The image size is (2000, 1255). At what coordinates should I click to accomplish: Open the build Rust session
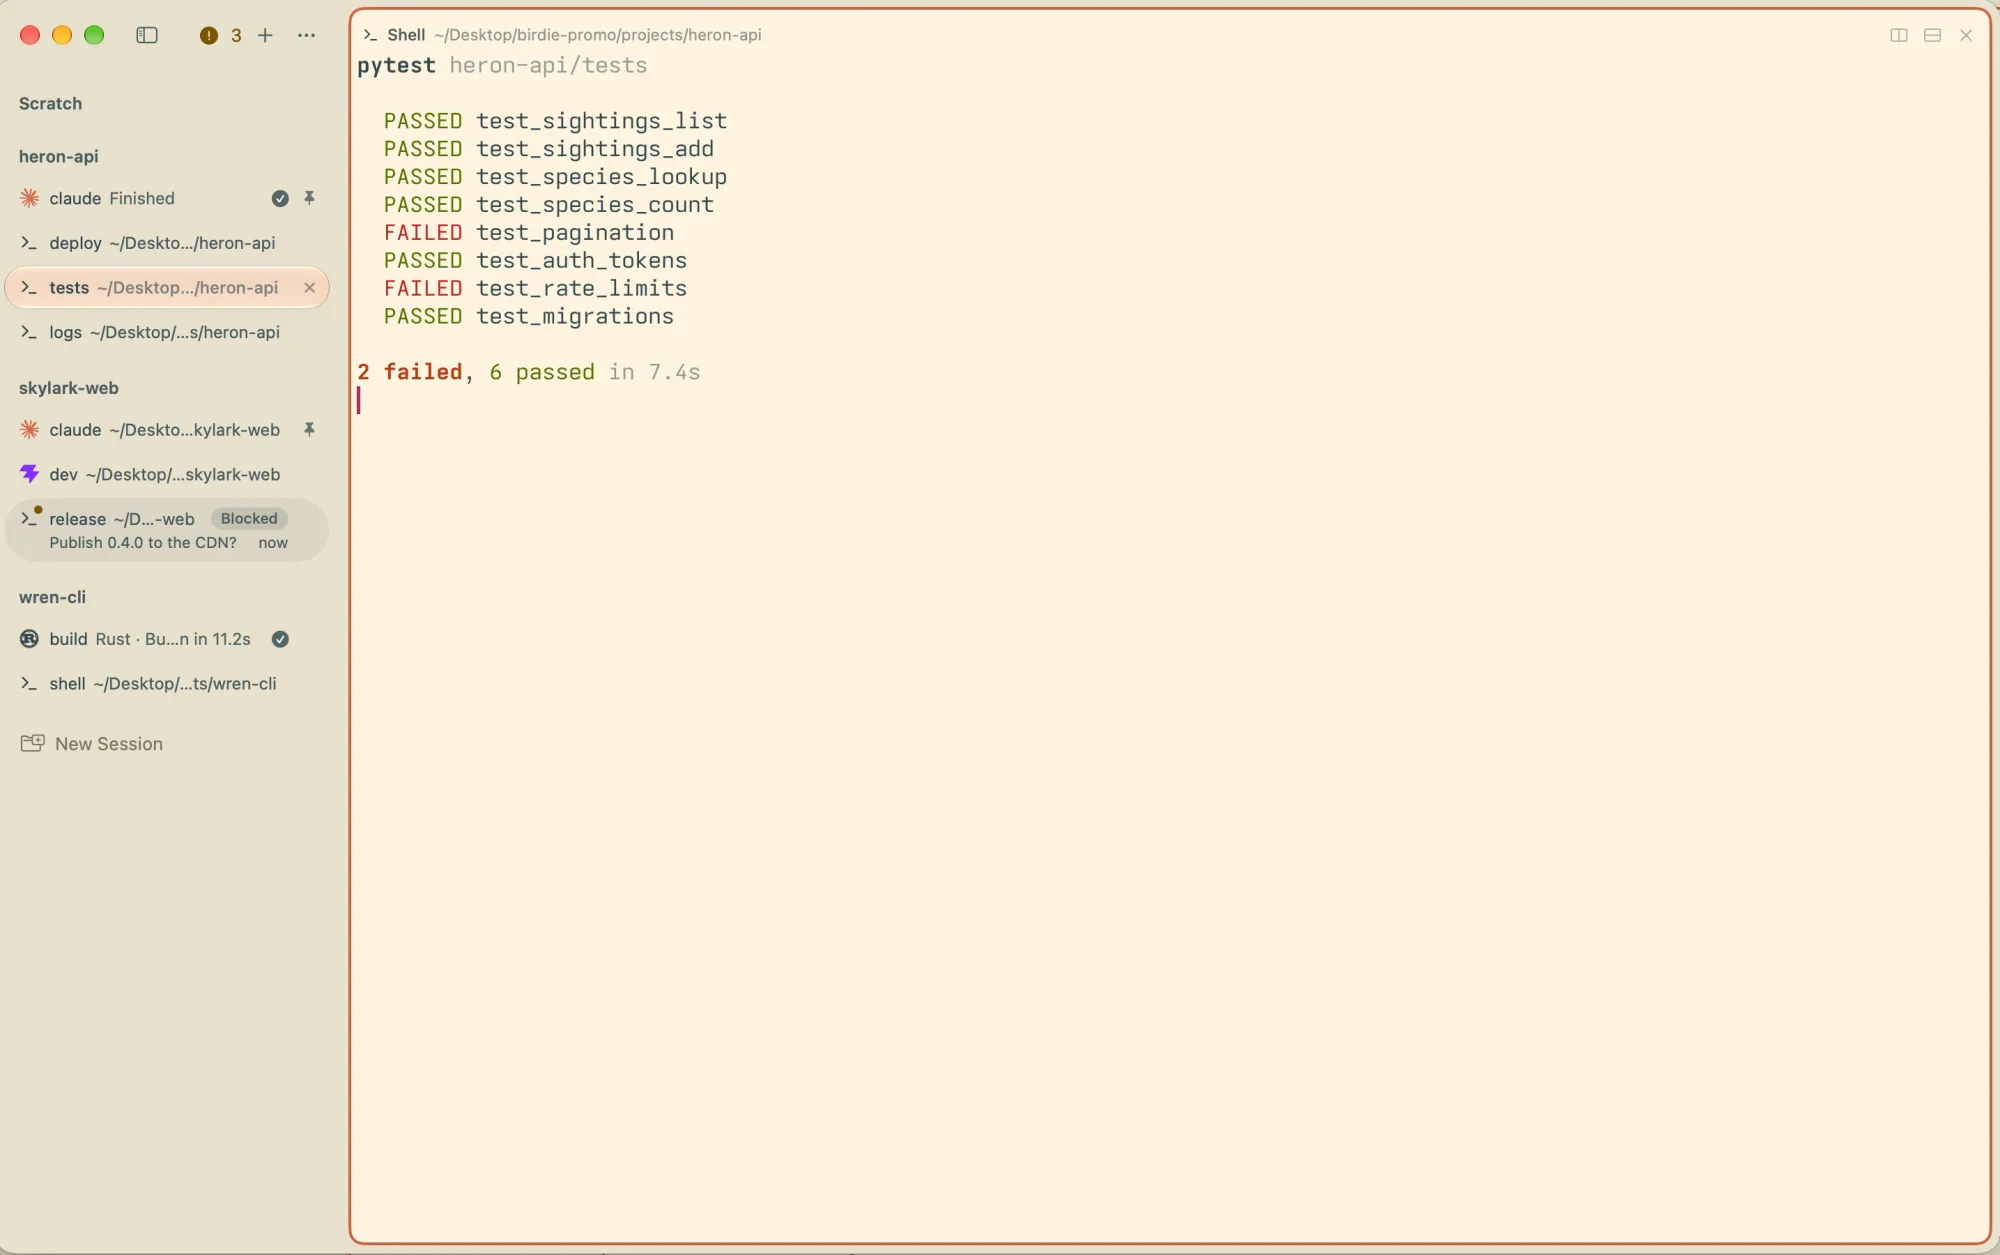(167, 639)
